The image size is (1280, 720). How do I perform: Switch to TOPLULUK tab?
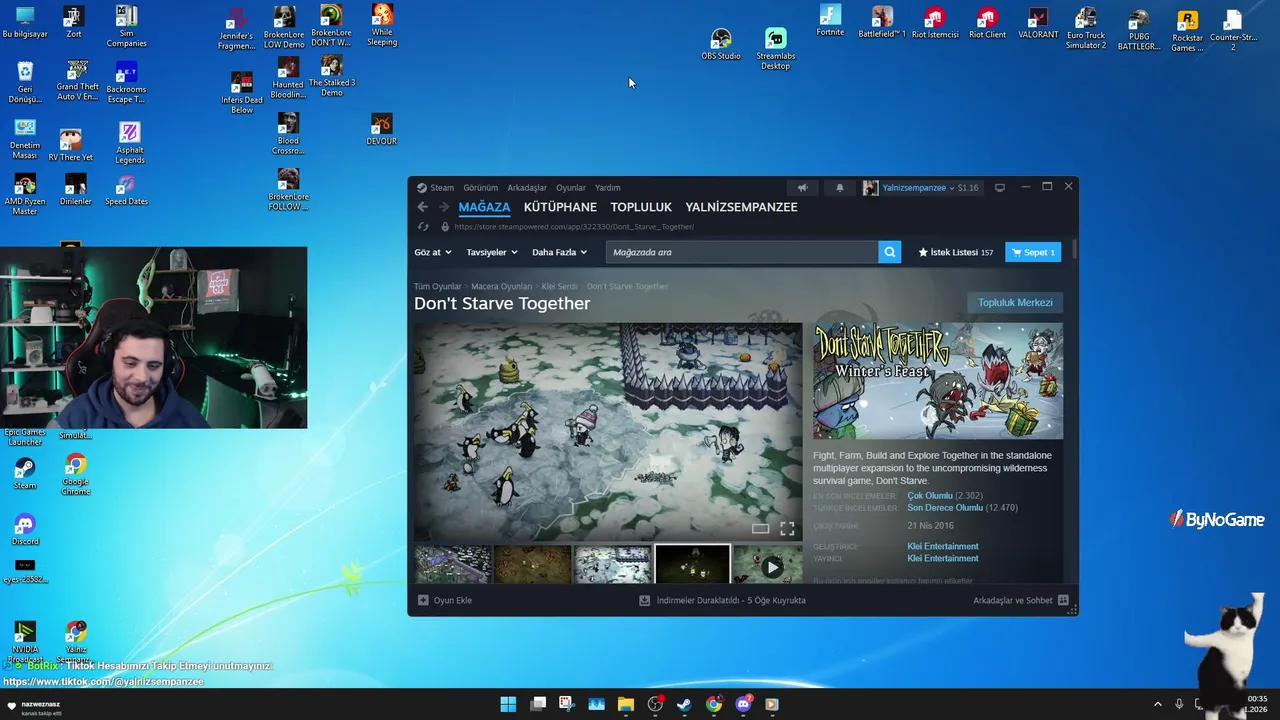coord(641,207)
